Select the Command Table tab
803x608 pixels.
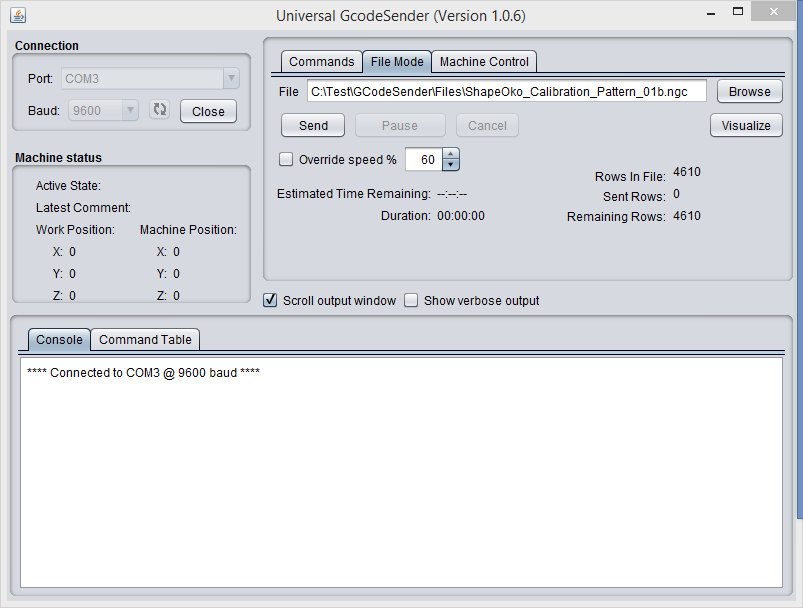(145, 340)
